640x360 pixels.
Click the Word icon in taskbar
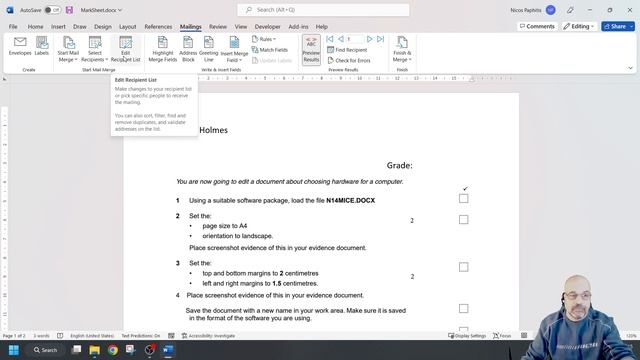click(168, 350)
